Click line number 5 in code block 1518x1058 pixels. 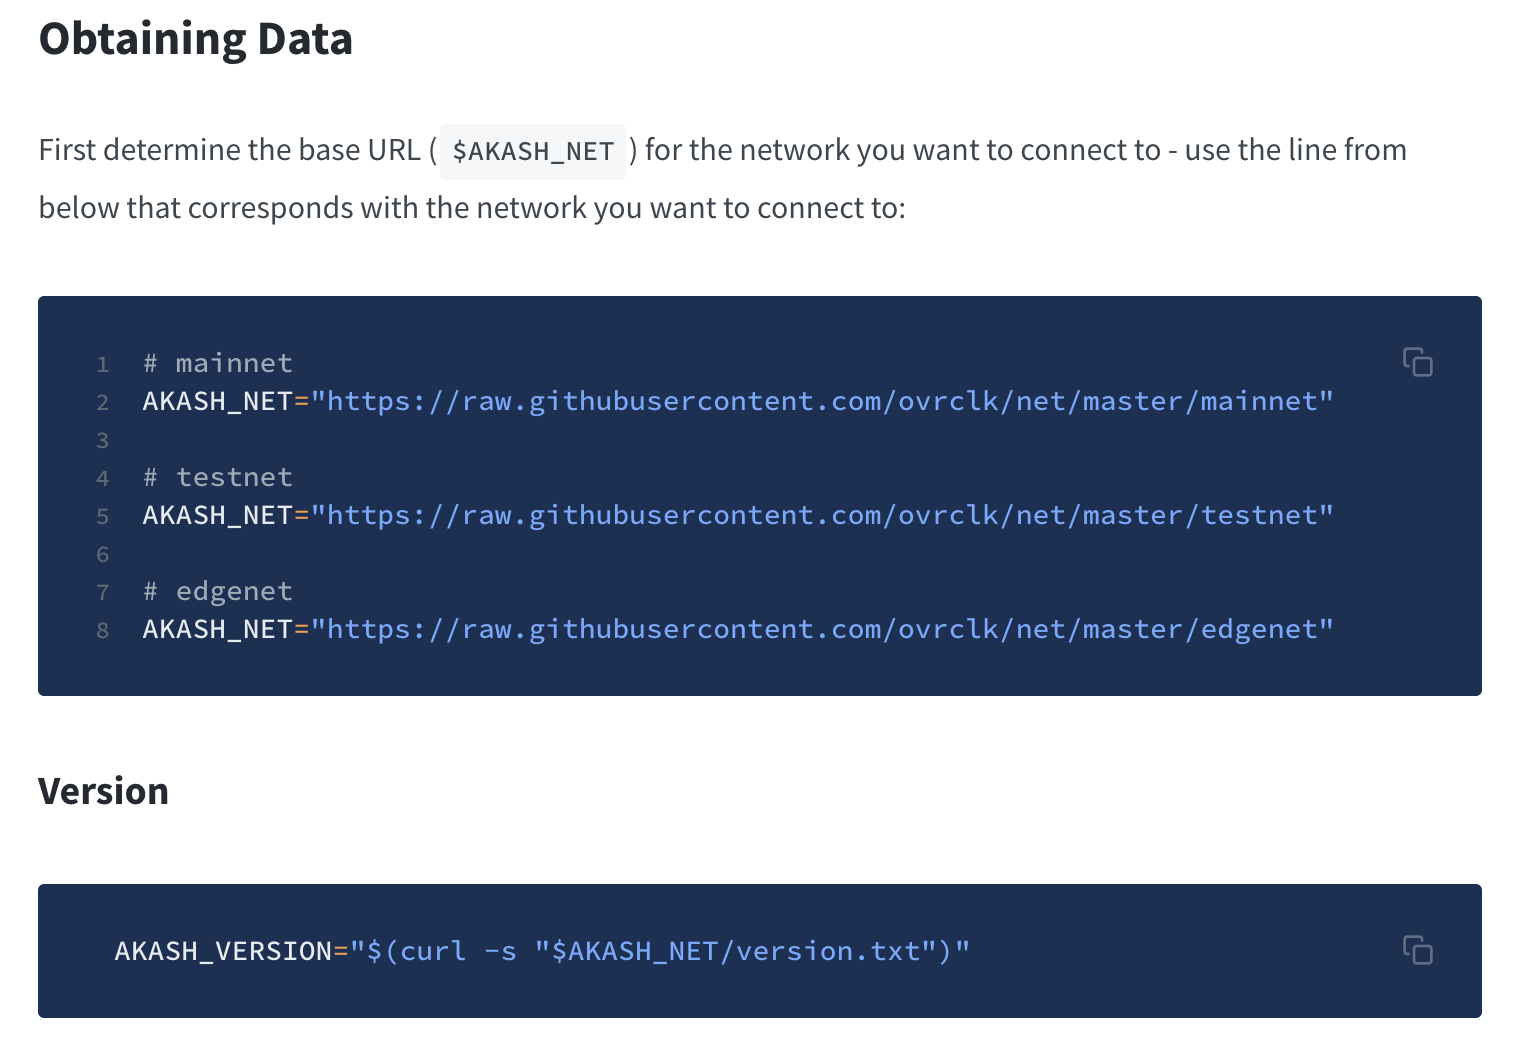(102, 516)
